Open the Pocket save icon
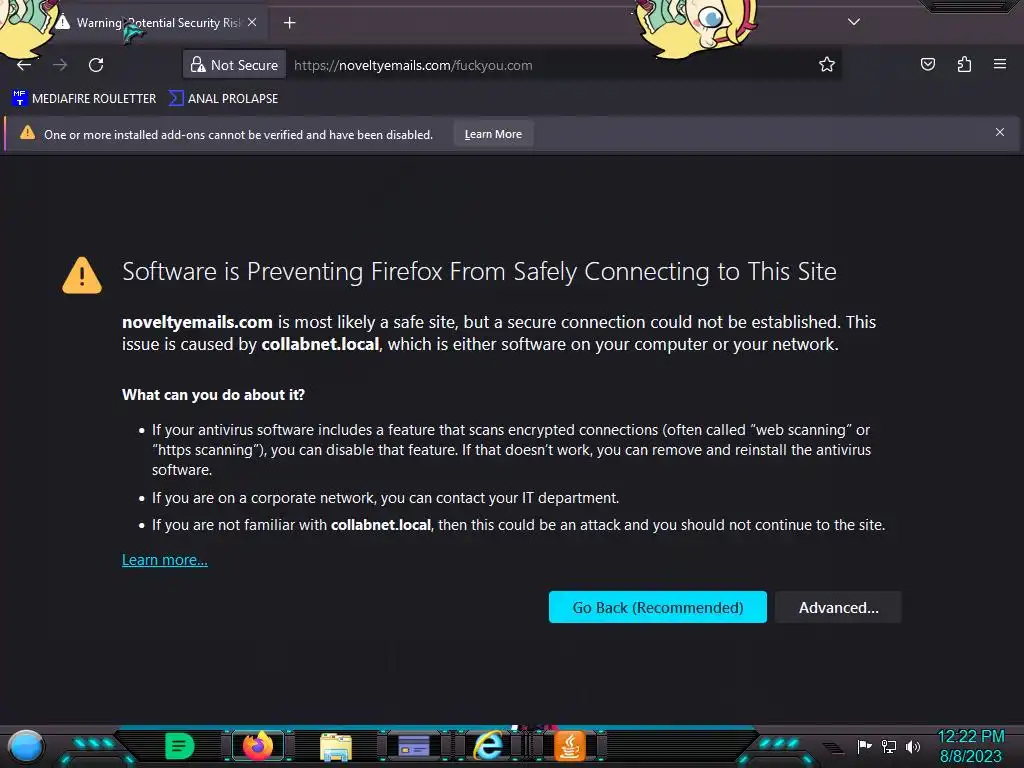The image size is (1024, 768). [x=927, y=64]
